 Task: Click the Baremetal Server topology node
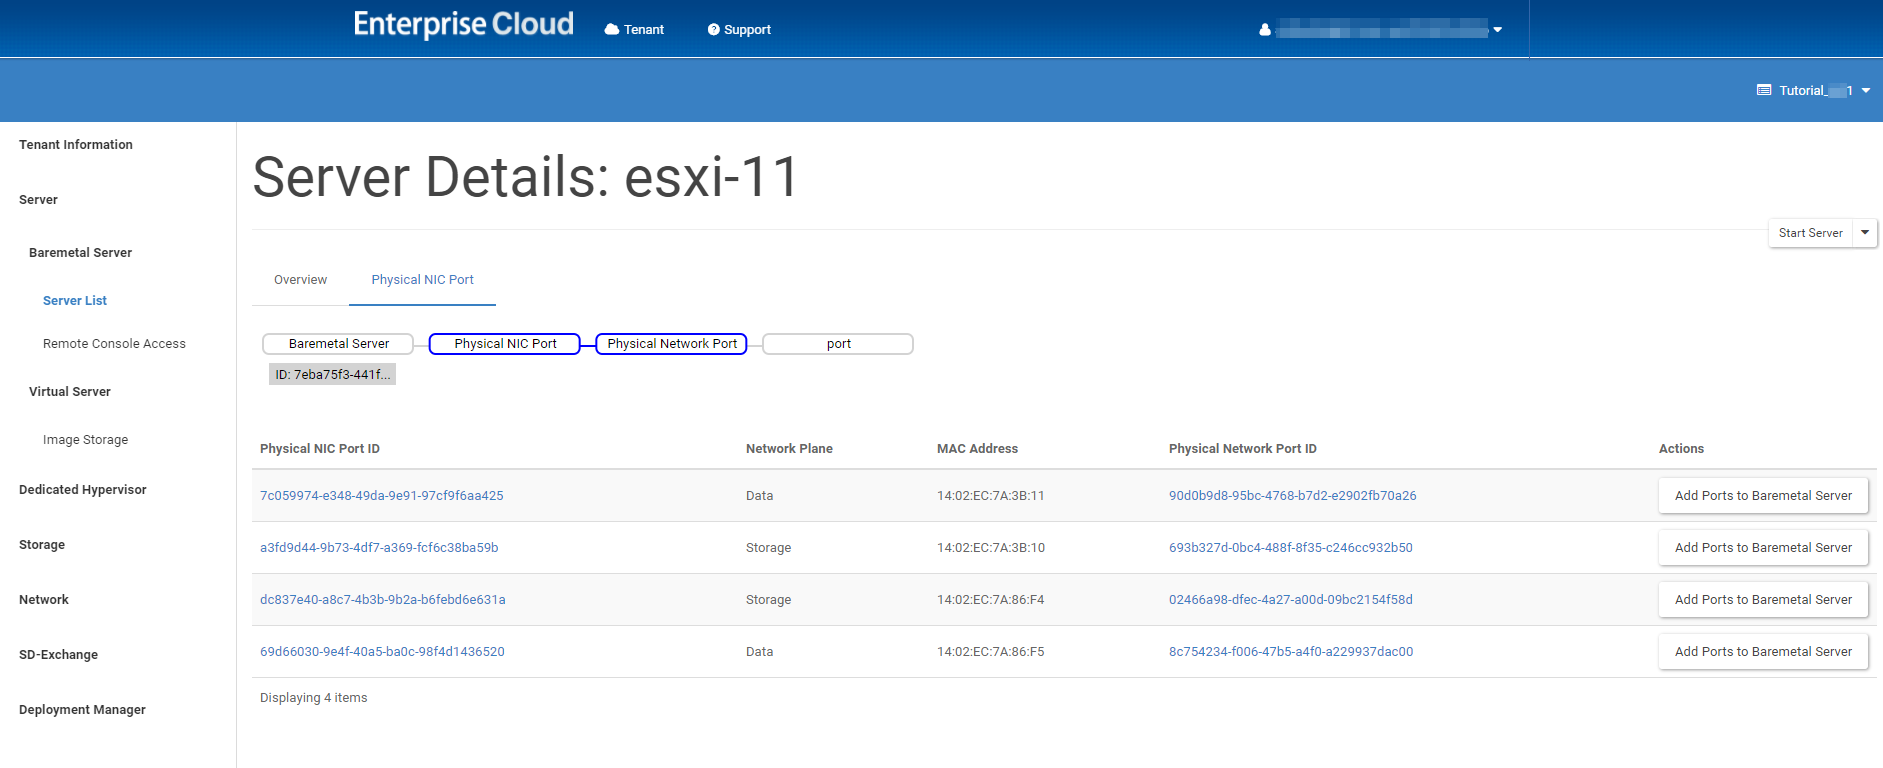tap(338, 344)
